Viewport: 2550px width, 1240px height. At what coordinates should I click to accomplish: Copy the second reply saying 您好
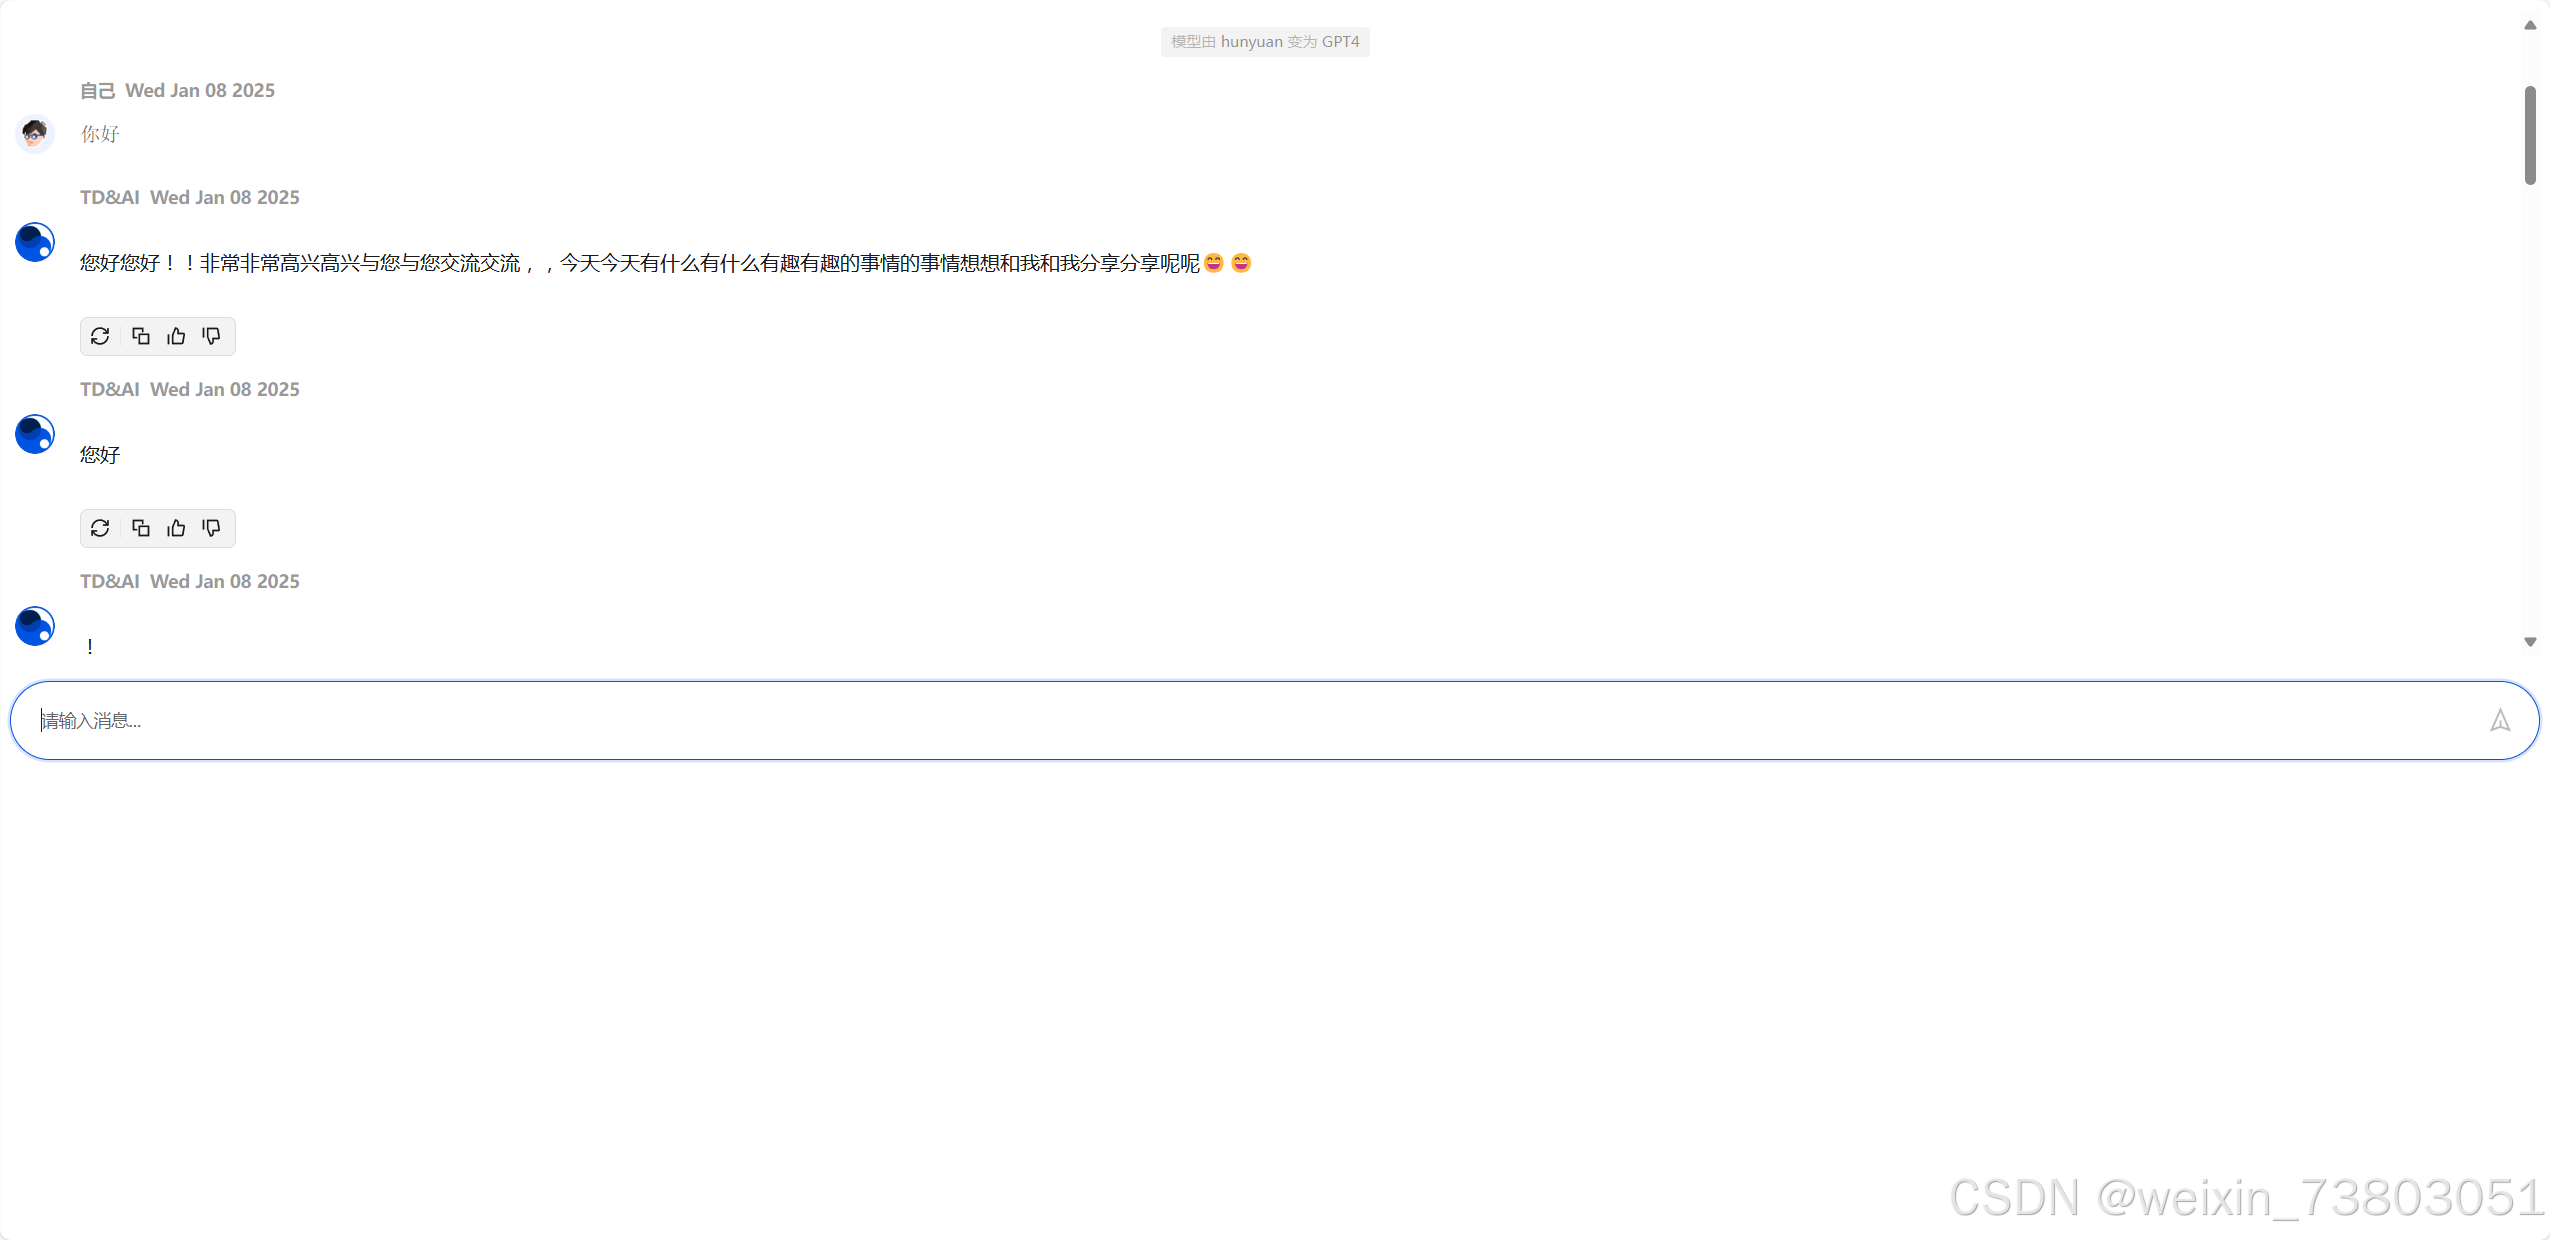[x=141, y=528]
